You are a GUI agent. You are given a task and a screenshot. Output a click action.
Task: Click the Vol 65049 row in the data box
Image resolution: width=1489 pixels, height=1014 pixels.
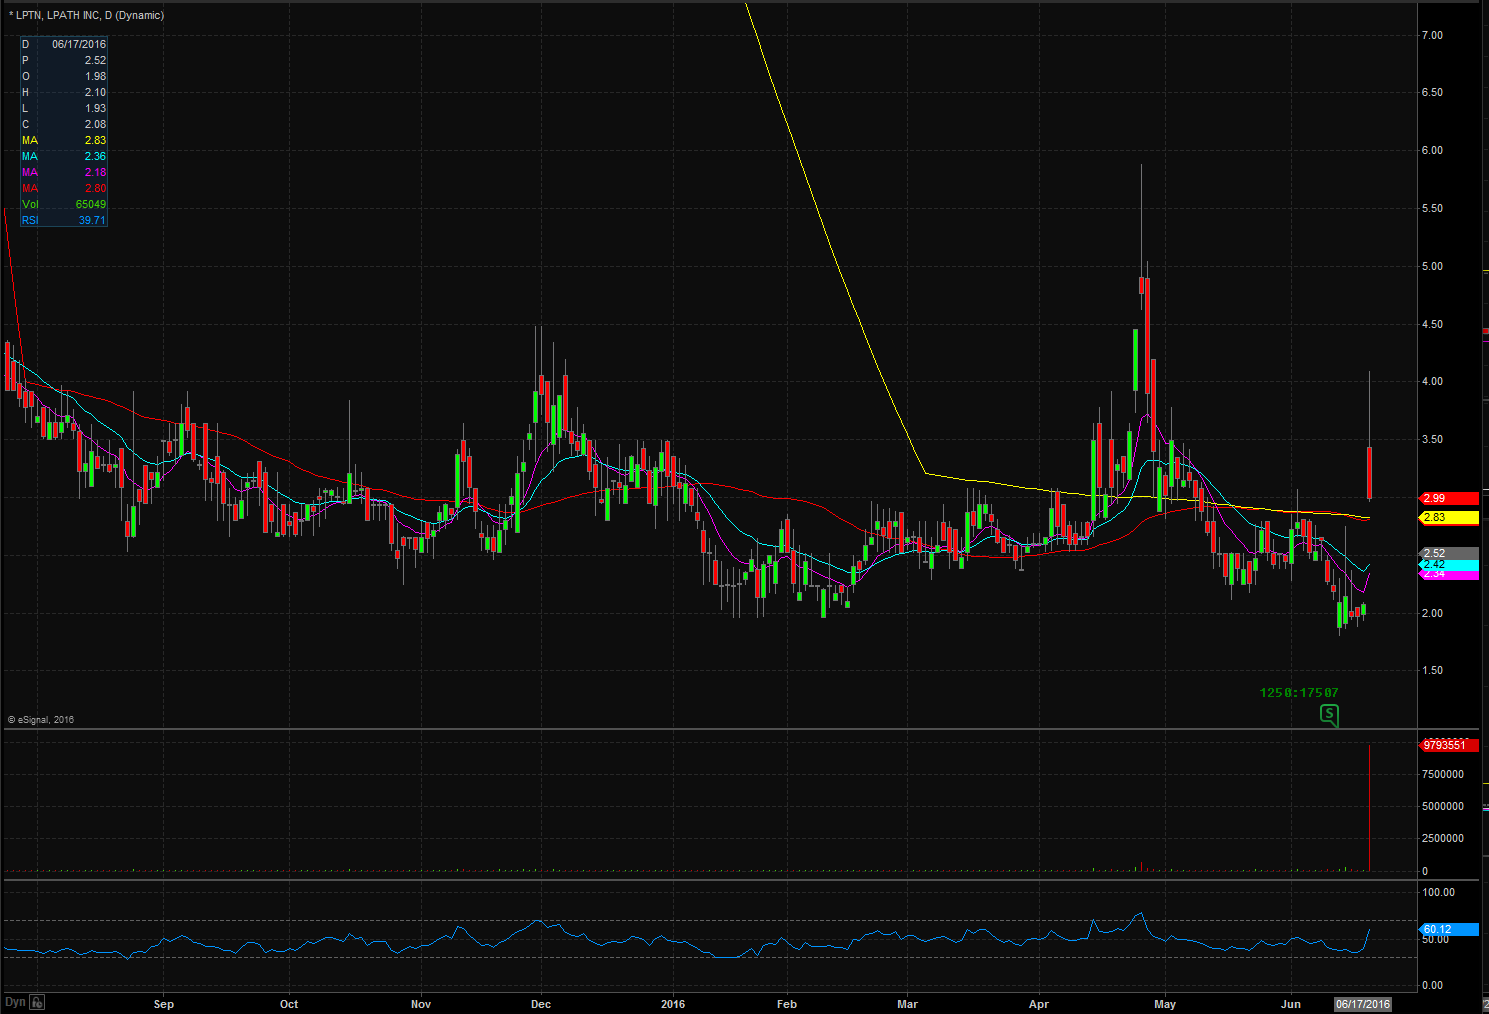coord(64,204)
